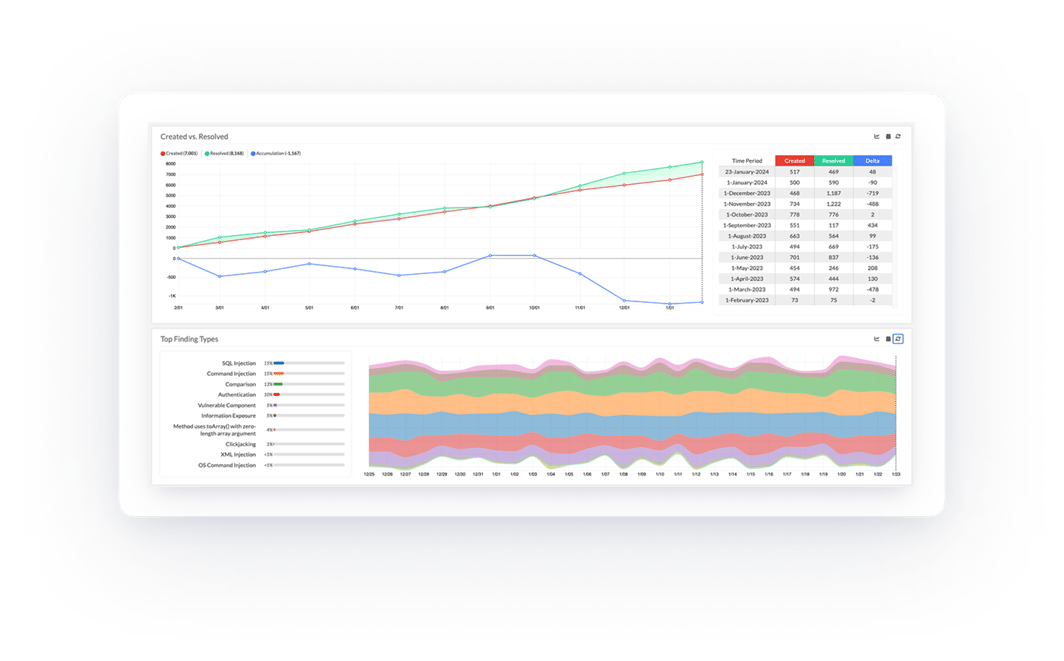The height and width of the screenshot is (661, 1064).
Task: Select the 1-October-2023 time period row
Action: coord(805,214)
